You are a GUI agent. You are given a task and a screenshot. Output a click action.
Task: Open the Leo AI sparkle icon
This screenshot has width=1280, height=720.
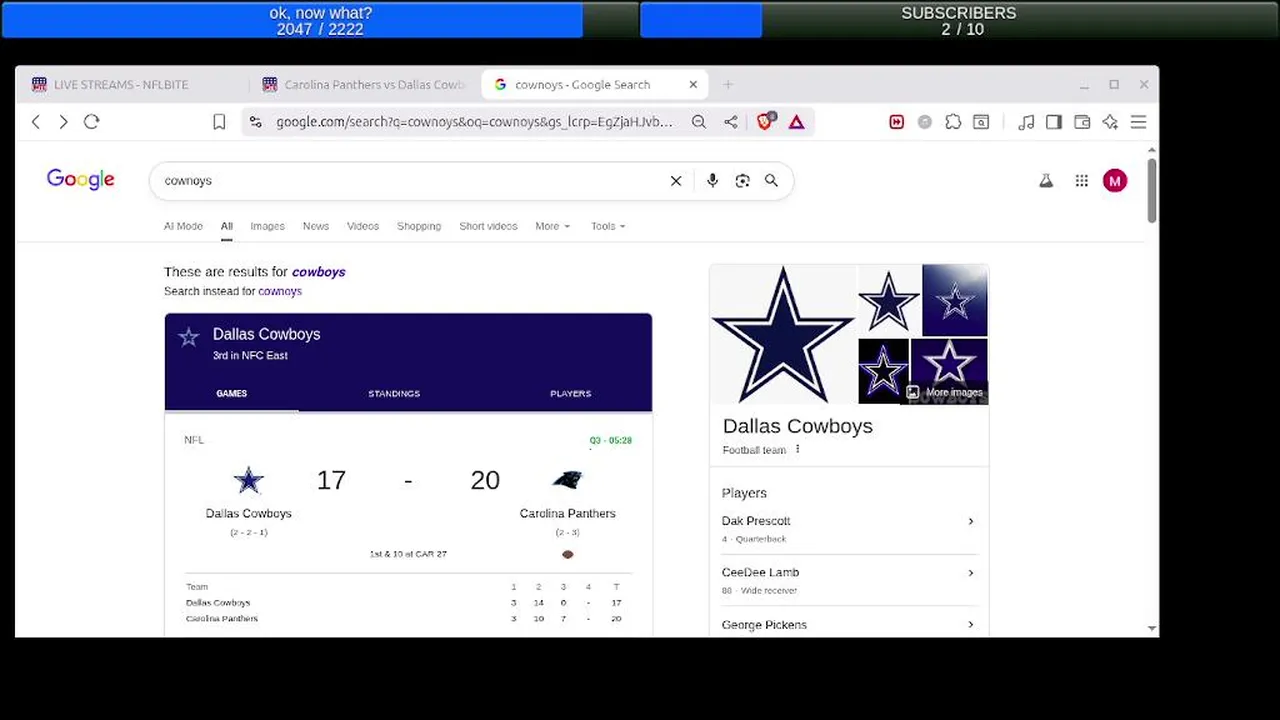1110,122
